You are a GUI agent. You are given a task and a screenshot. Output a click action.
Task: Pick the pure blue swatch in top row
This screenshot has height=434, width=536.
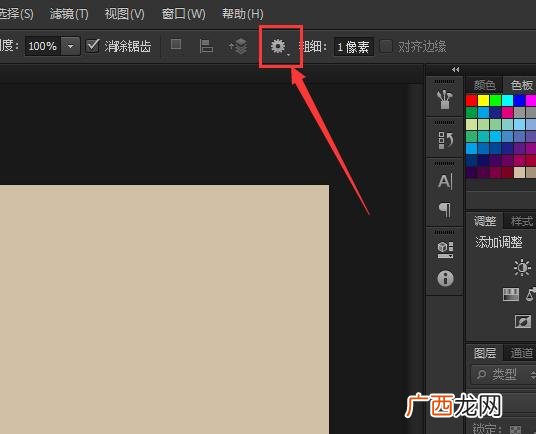(519, 100)
